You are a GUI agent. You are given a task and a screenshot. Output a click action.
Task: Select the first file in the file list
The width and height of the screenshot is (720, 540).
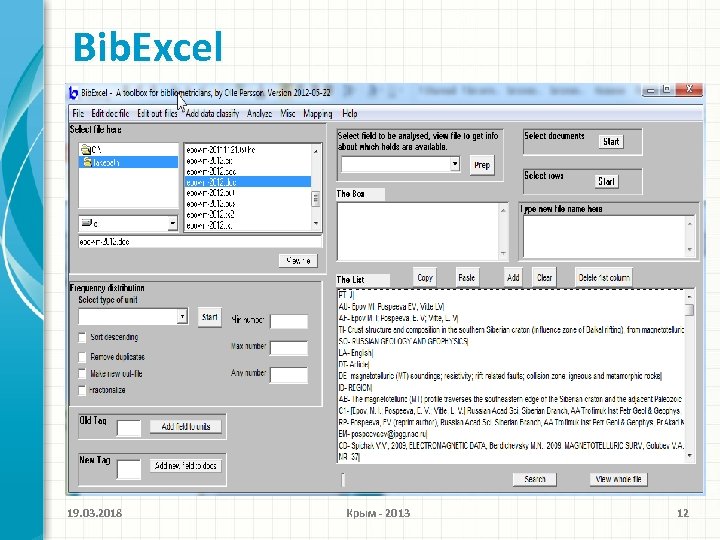point(248,150)
